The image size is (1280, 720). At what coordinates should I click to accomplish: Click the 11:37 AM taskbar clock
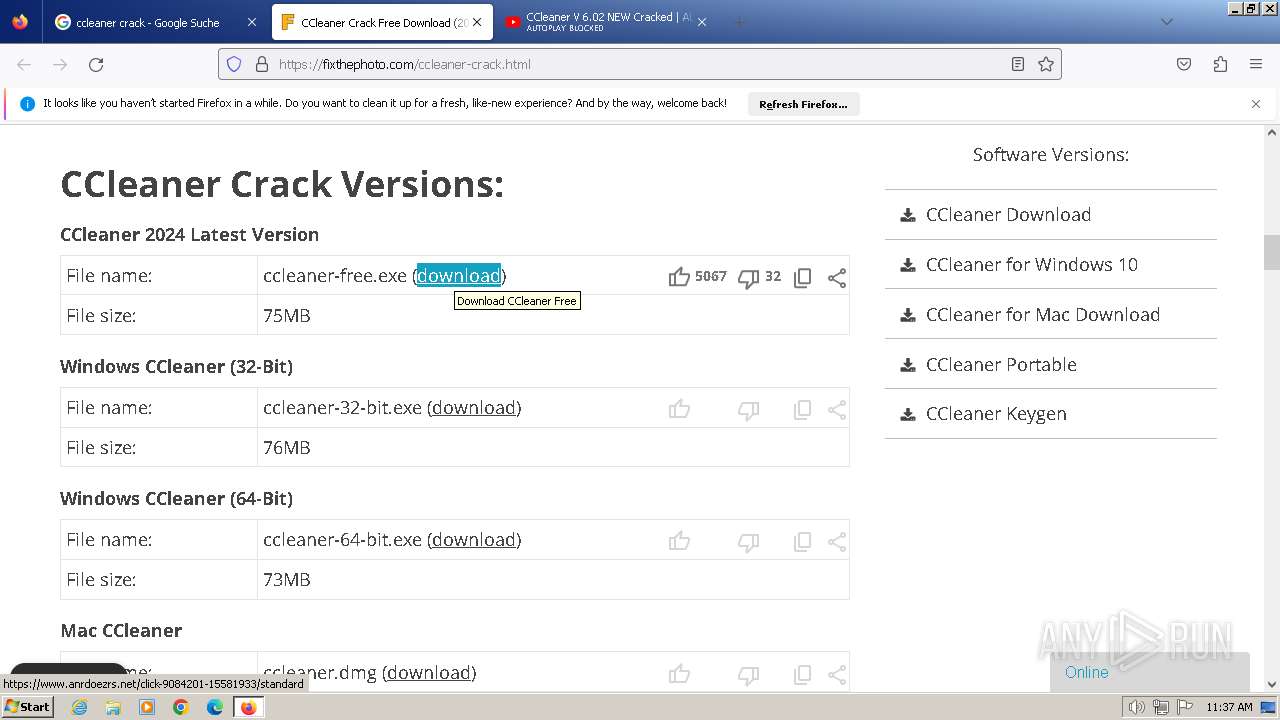pyautogui.click(x=1229, y=707)
